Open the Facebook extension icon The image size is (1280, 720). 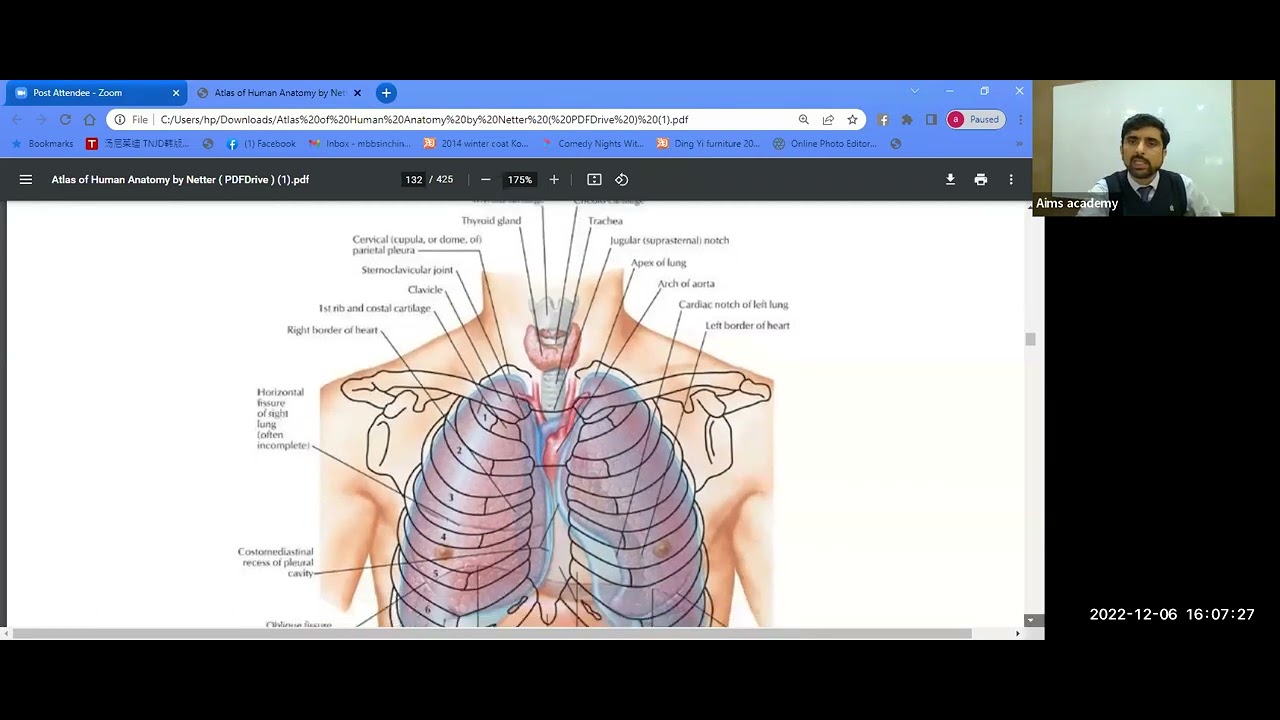(x=883, y=120)
